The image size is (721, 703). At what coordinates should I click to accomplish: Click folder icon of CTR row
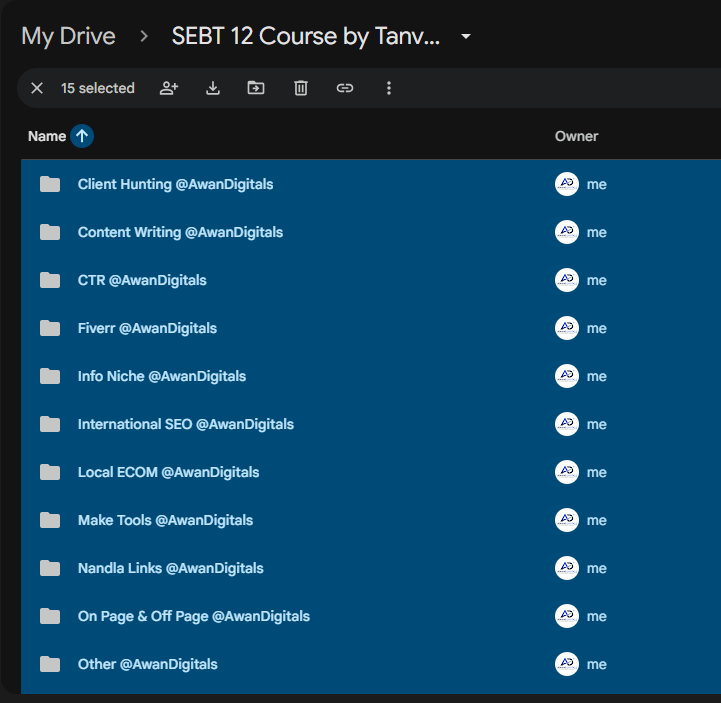click(x=50, y=280)
